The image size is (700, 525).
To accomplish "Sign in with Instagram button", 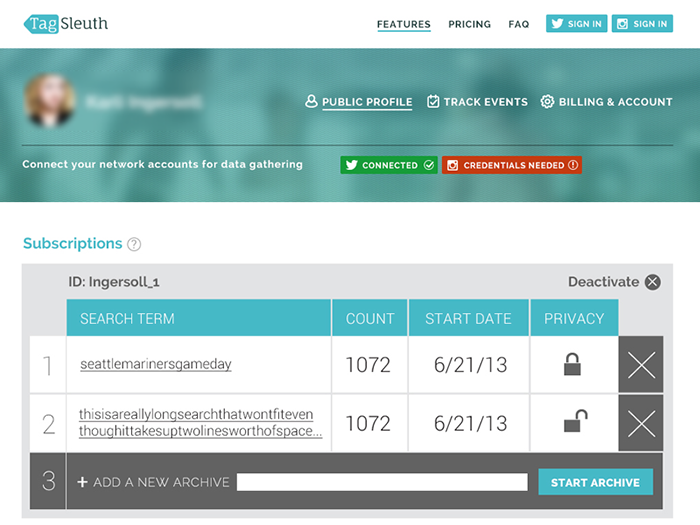I will [x=641, y=24].
